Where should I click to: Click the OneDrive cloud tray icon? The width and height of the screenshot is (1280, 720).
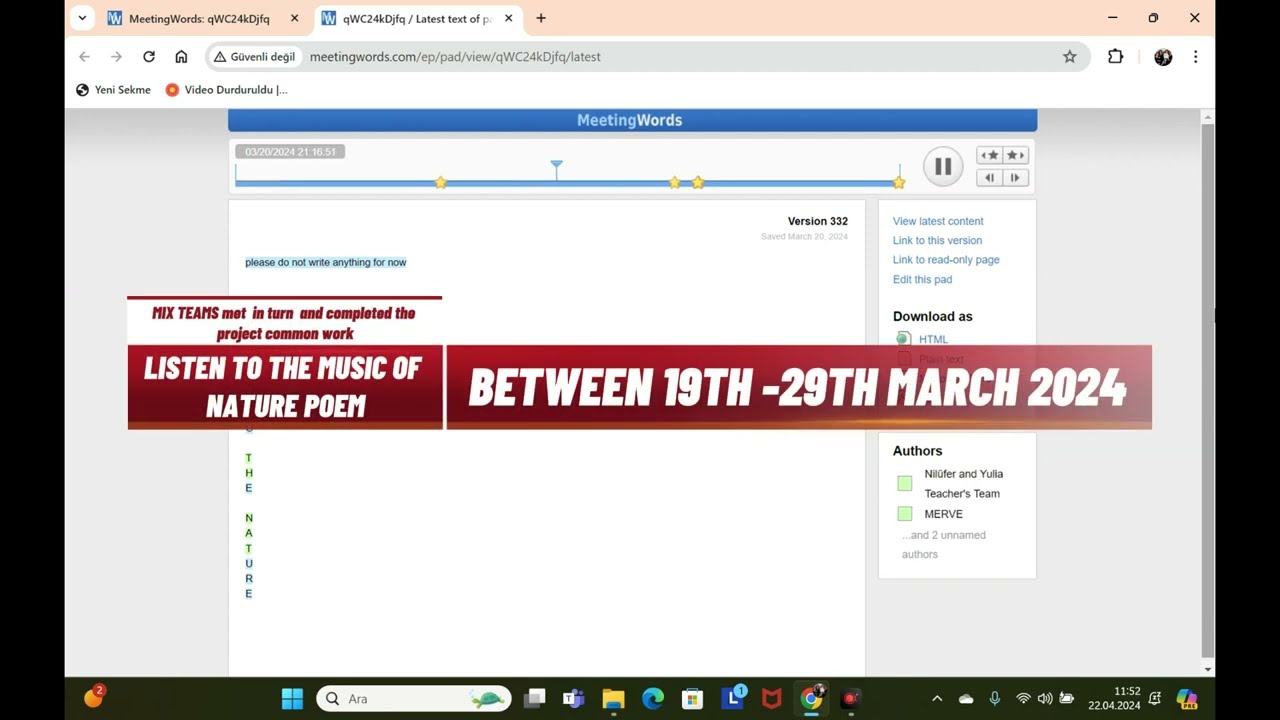966,699
